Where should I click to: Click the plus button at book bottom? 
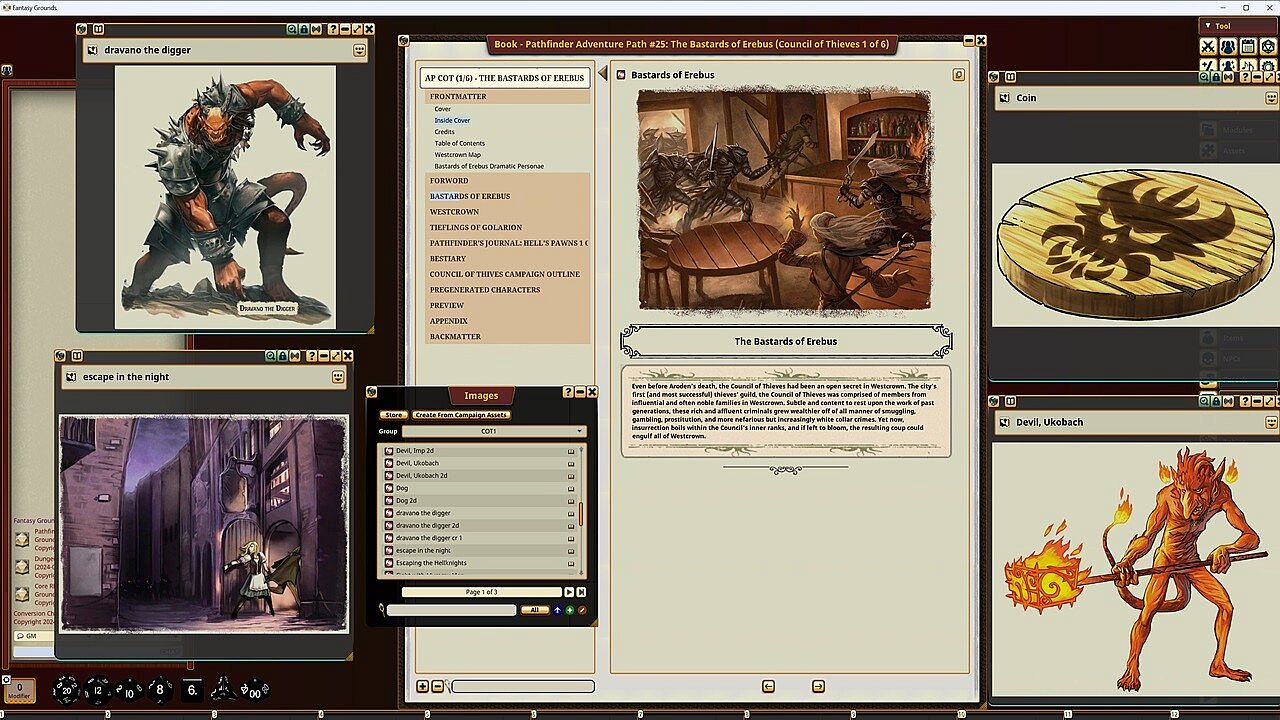422,686
